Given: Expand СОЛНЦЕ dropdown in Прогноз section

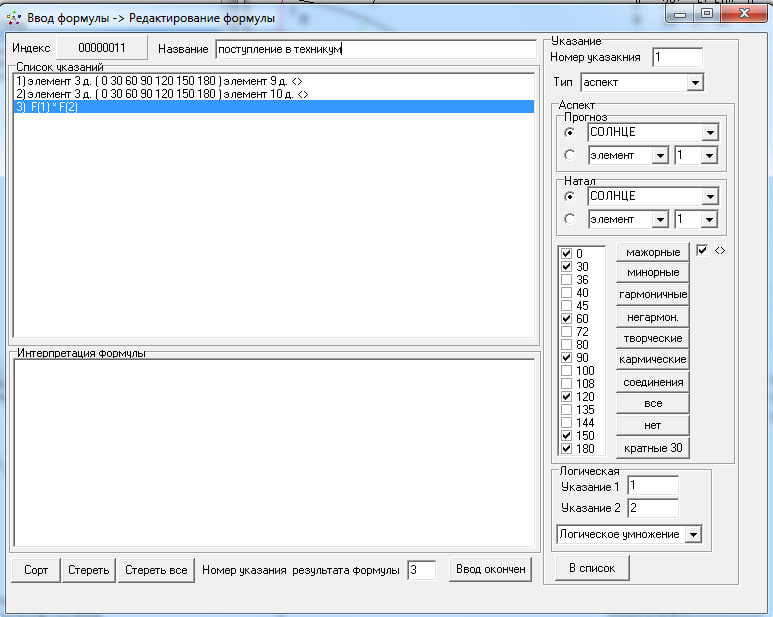Looking at the screenshot, I should click(x=710, y=132).
